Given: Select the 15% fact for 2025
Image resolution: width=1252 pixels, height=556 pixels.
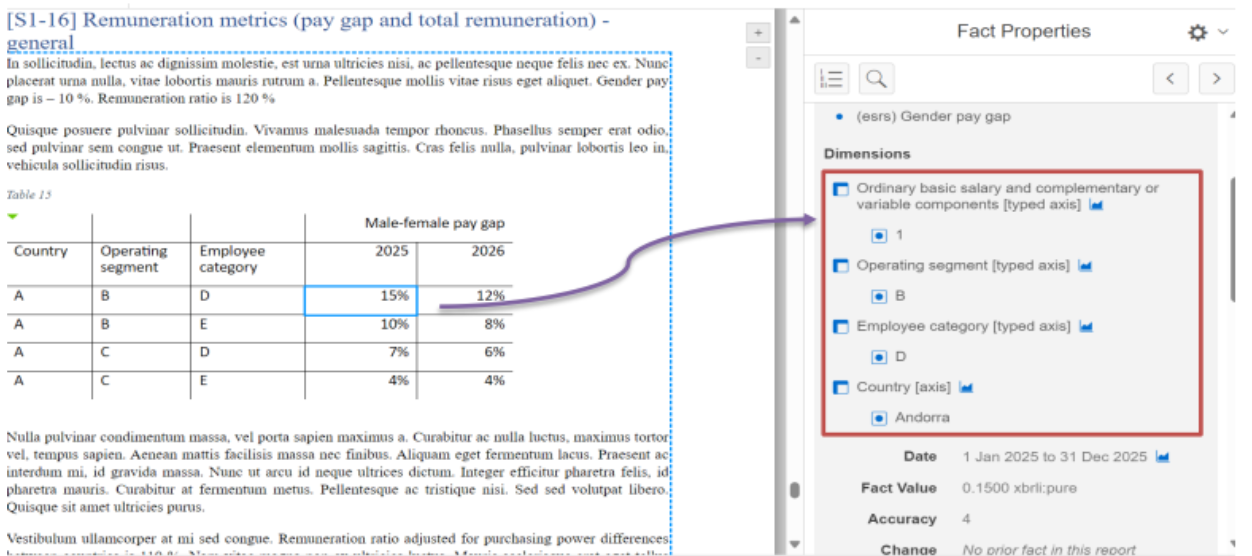Looking at the screenshot, I should [x=361, y=297].
